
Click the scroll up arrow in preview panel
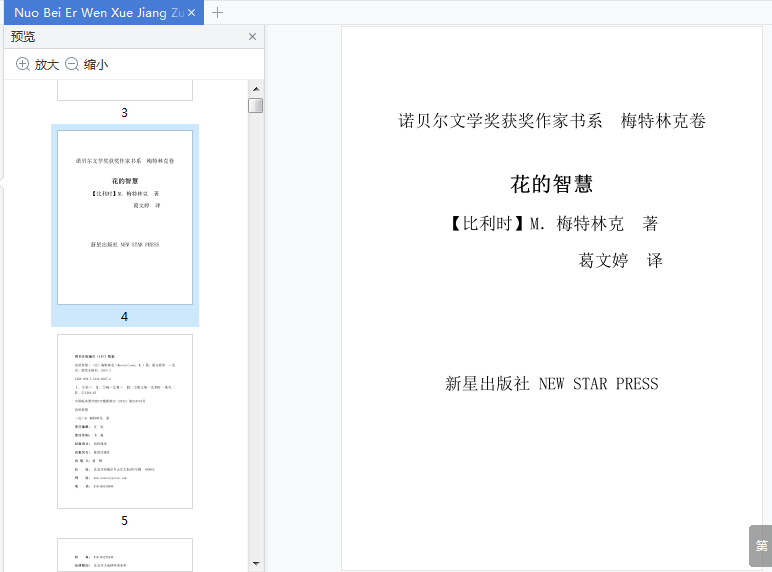256,89
